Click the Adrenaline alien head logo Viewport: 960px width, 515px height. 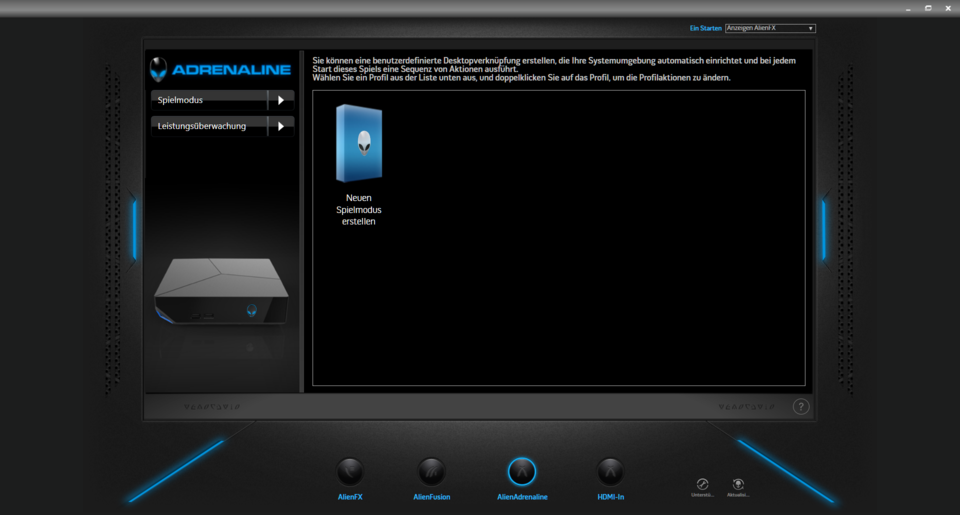click(x=159, y=69)
